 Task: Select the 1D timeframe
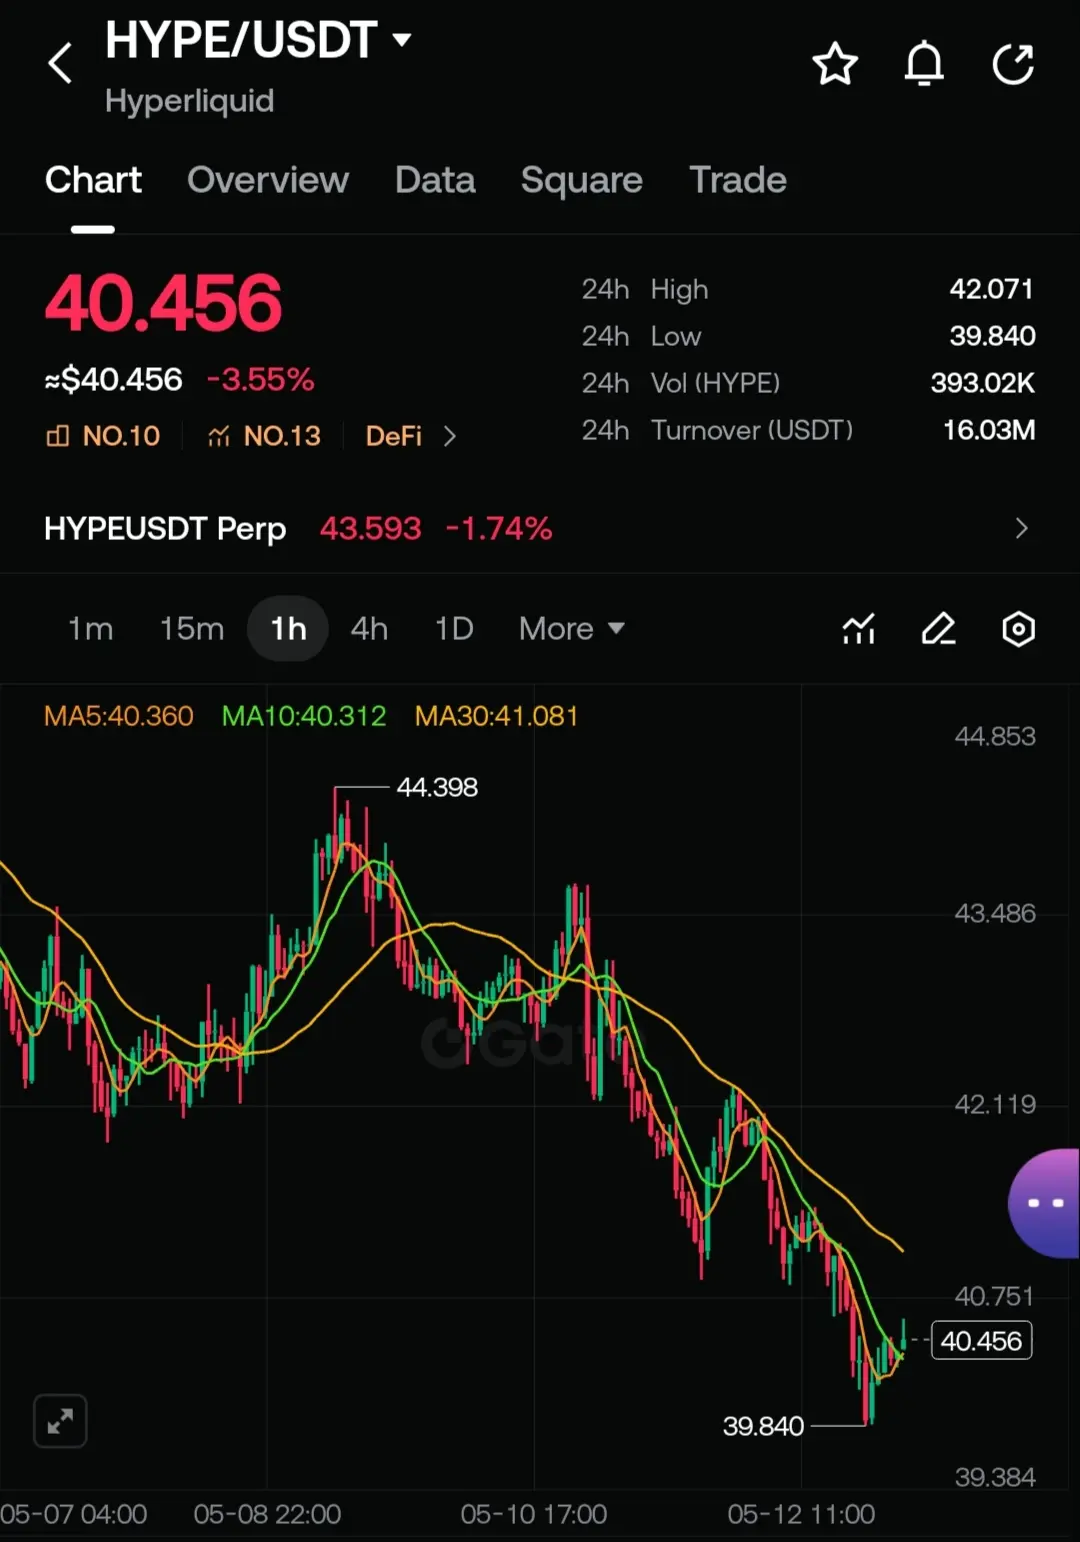point(454,629)
